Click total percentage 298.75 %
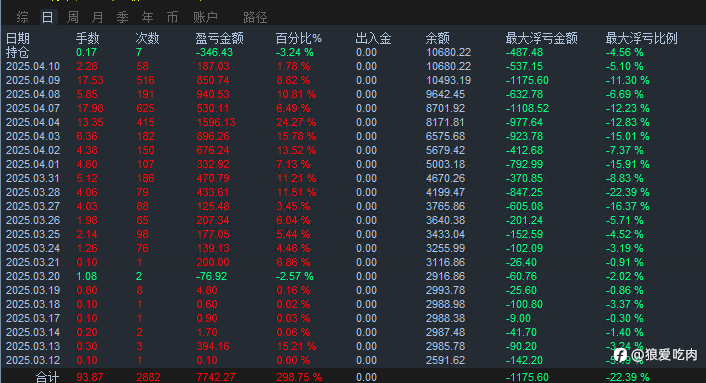Screen dimensions: 706x383 299,377
